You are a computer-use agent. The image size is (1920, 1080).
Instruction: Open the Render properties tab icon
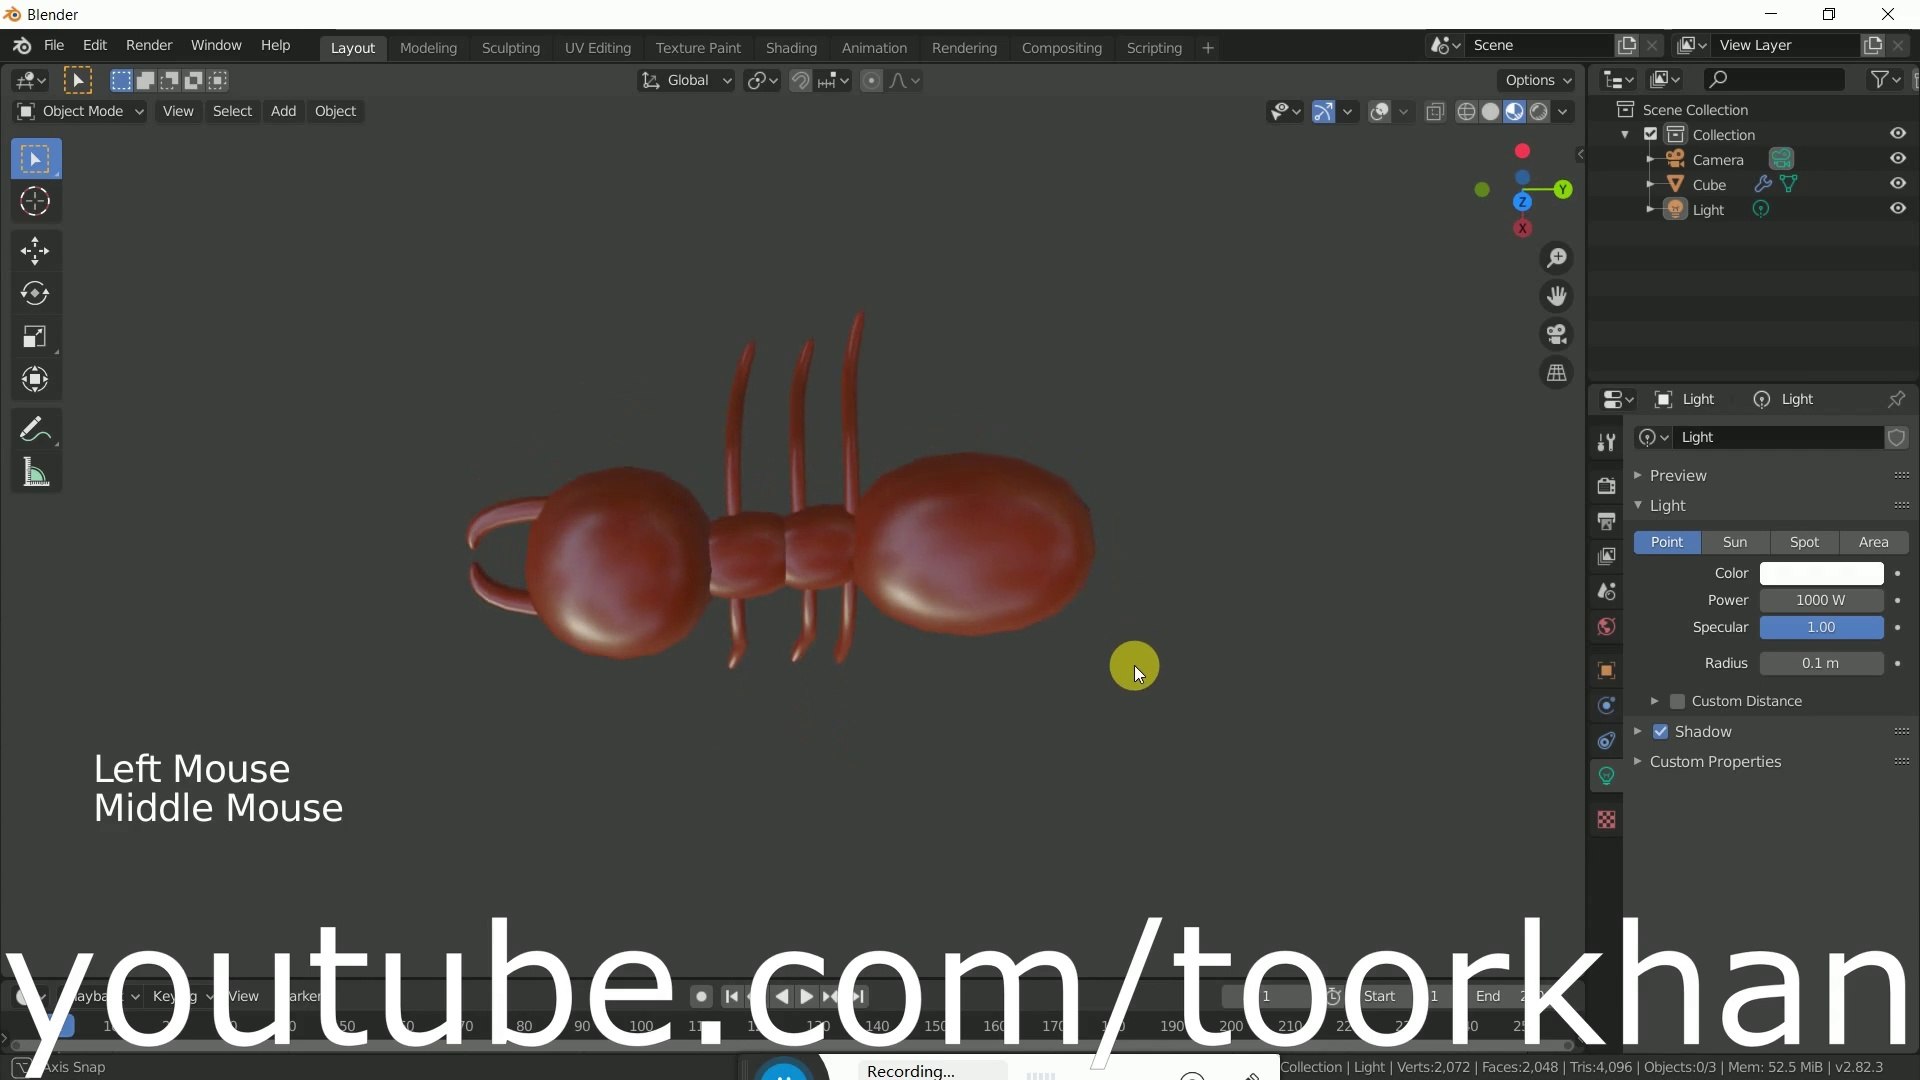pyautogui.click(x=1606, y=486)
